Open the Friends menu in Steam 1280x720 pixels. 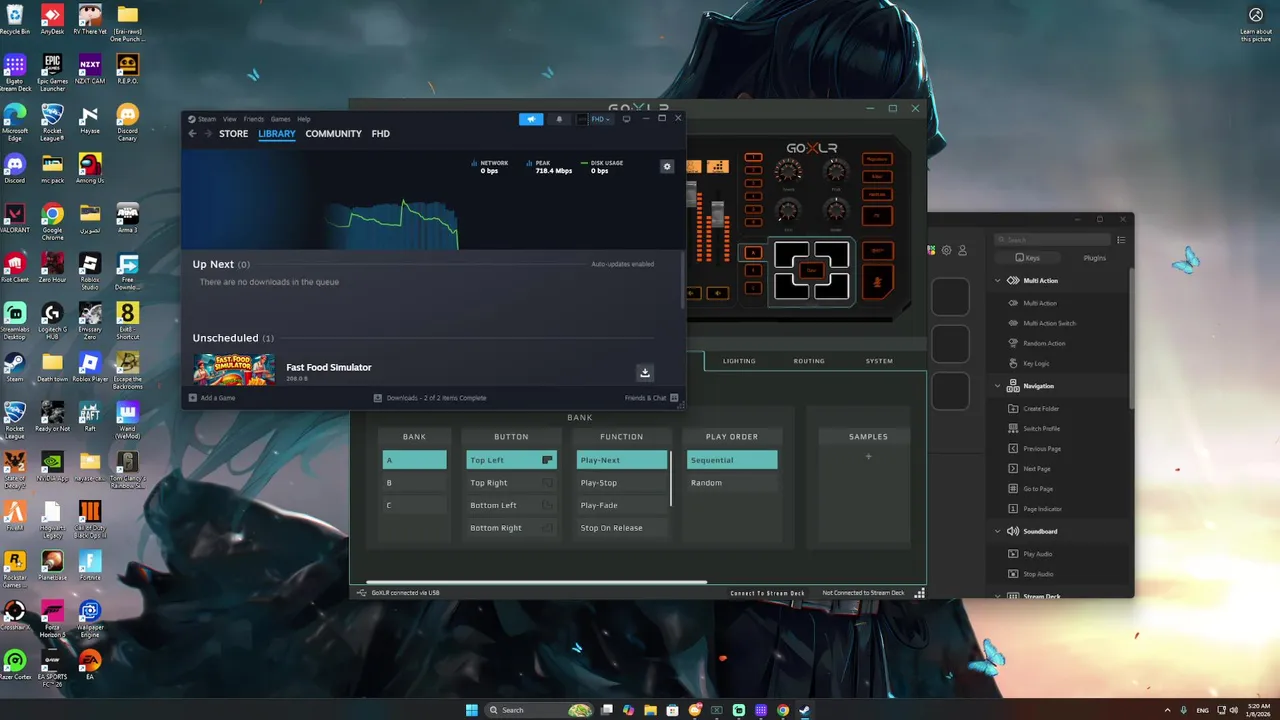pos(254,119)
